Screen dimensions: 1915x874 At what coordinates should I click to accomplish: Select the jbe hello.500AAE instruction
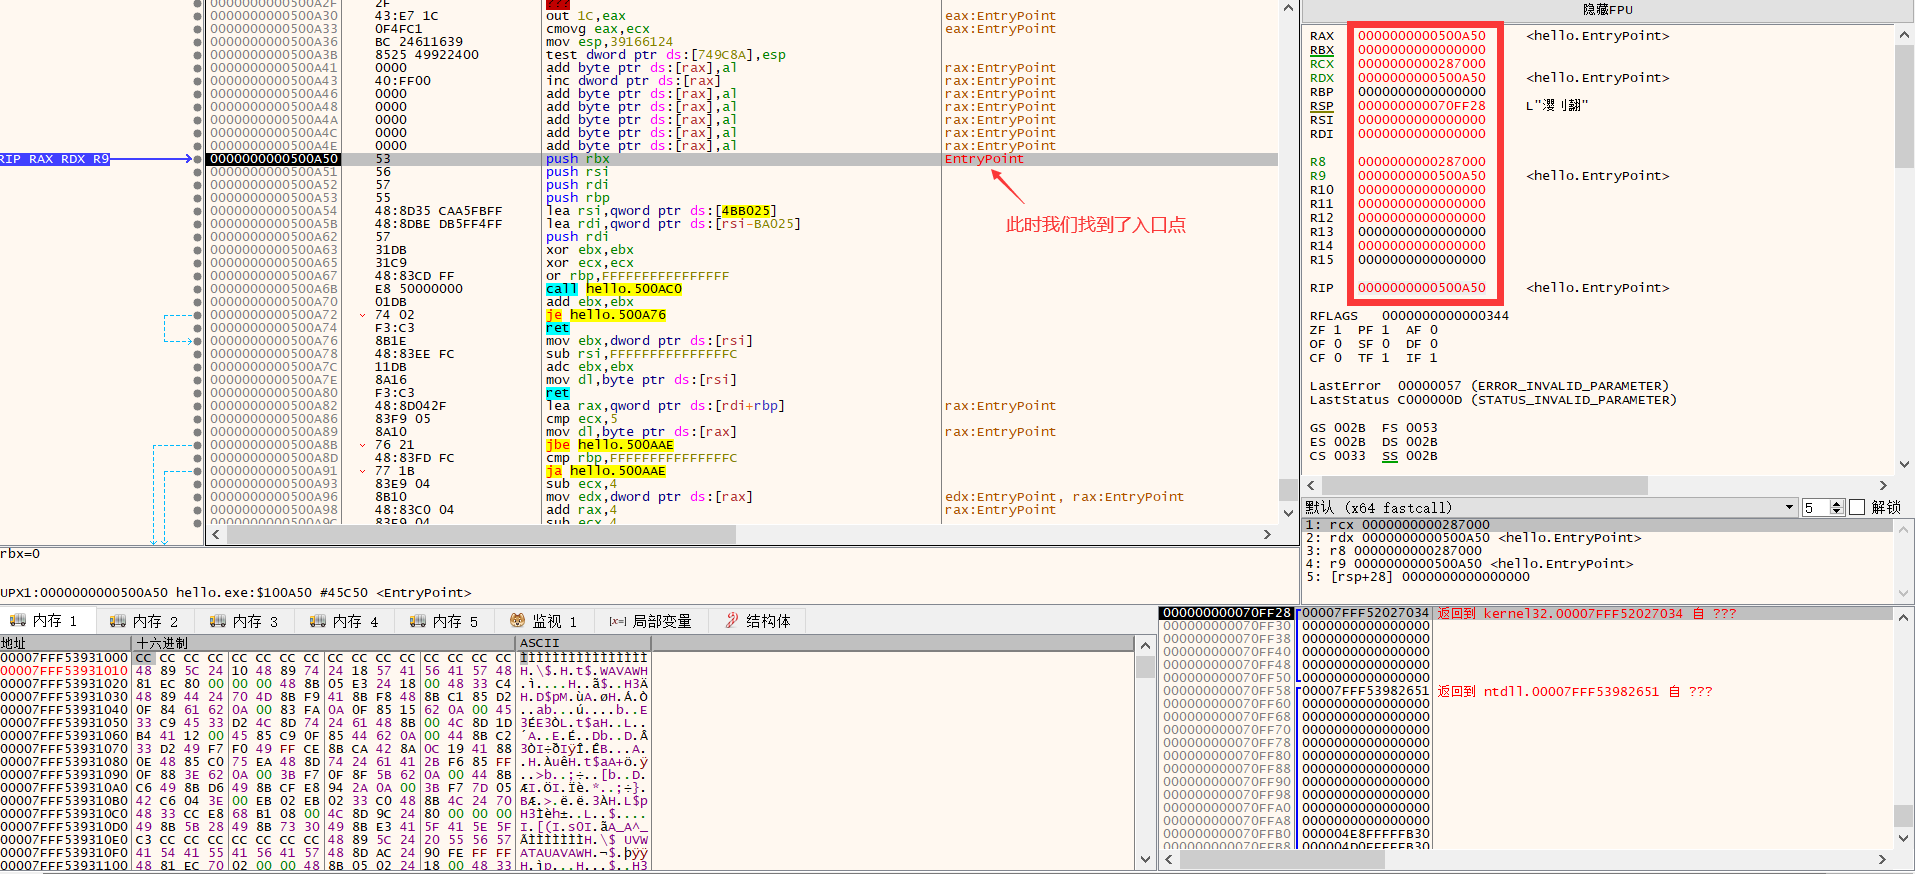610,445
